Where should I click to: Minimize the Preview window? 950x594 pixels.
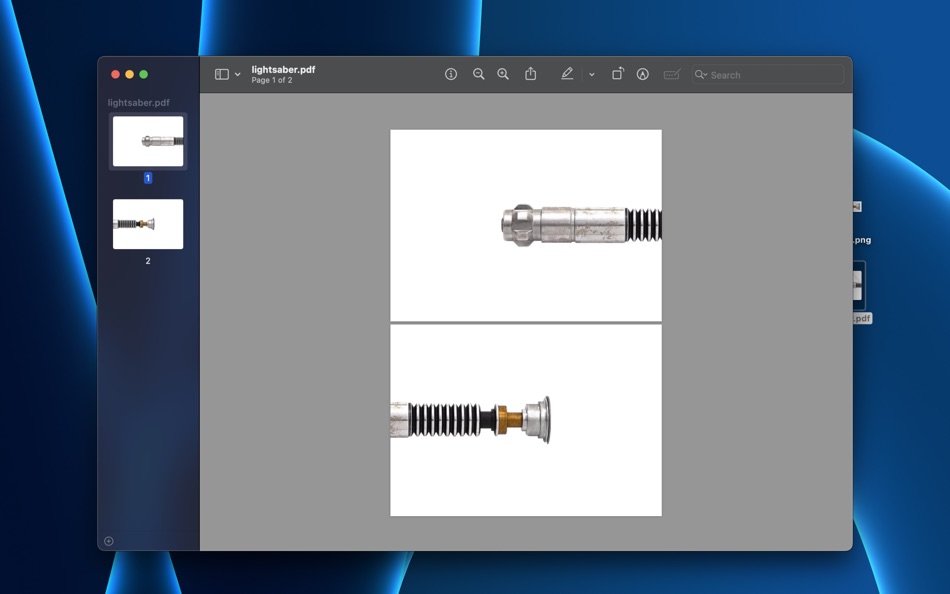pos(129,75)
